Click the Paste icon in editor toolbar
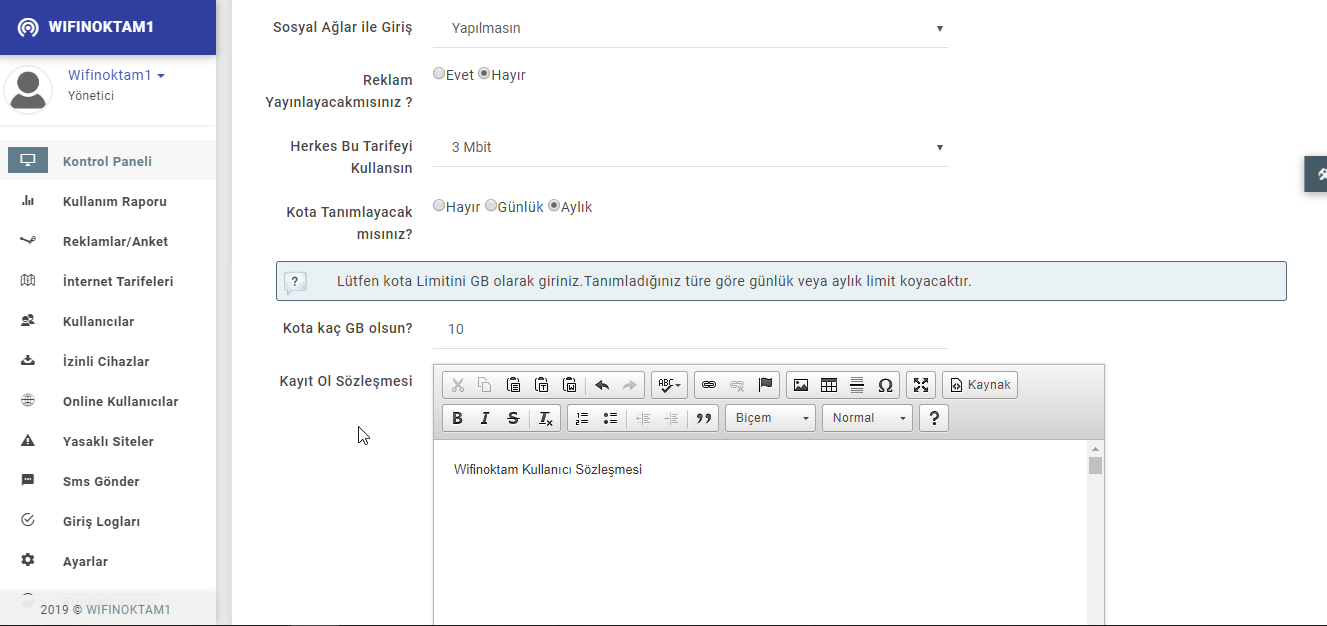The image size is (1327, 626). click(x=513, y=385)
